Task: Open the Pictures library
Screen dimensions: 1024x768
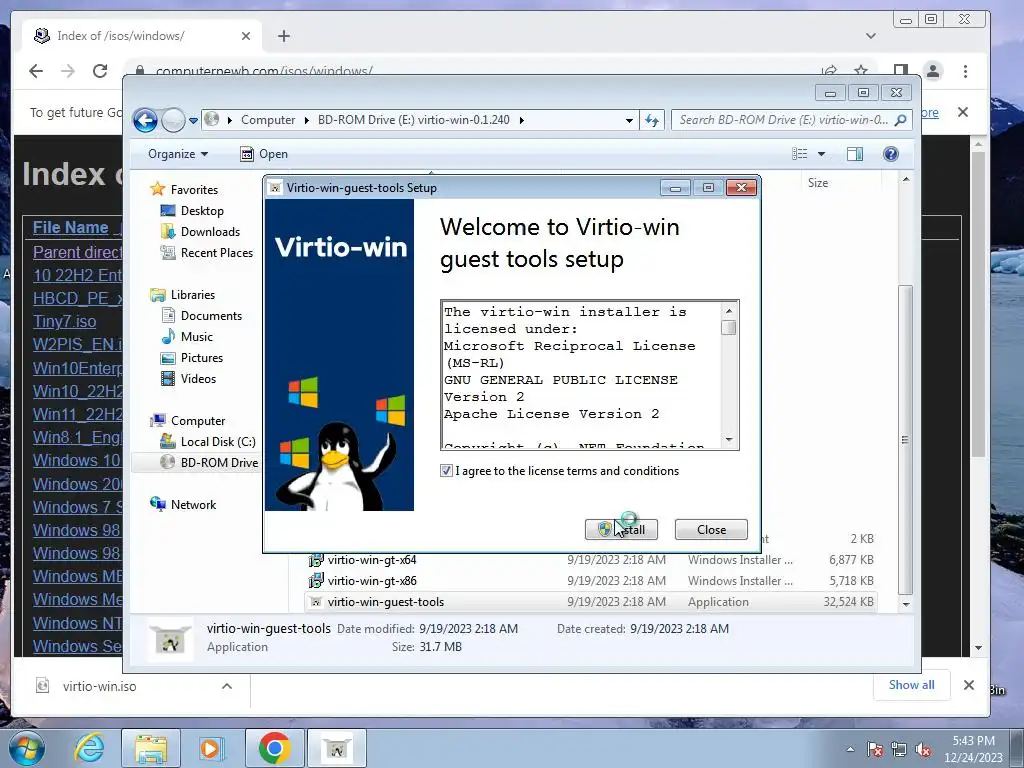Action: [x=202, y=358]
